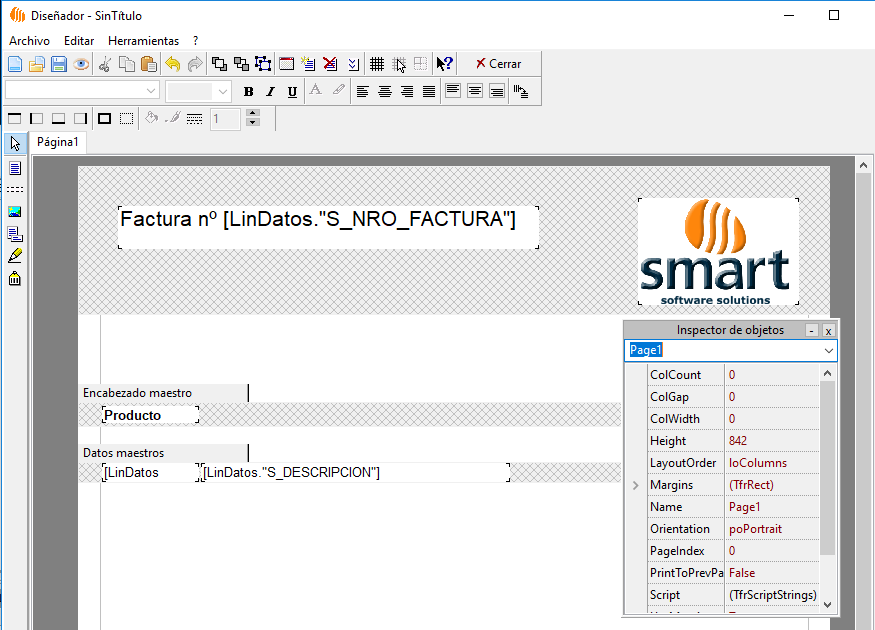Viewport: 875px width, 630px height.
Task: Toggle Bold text formatting
Action: point(248,91)
